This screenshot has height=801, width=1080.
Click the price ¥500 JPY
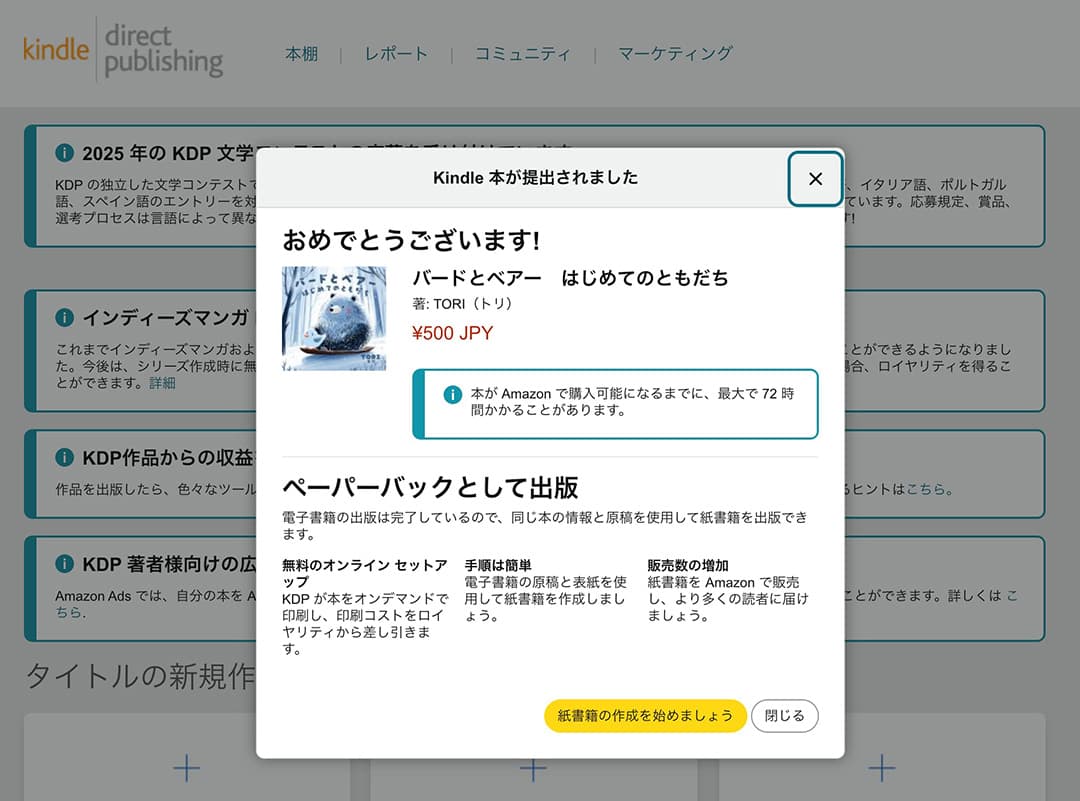pyautogui.click(x=453, y=333)
